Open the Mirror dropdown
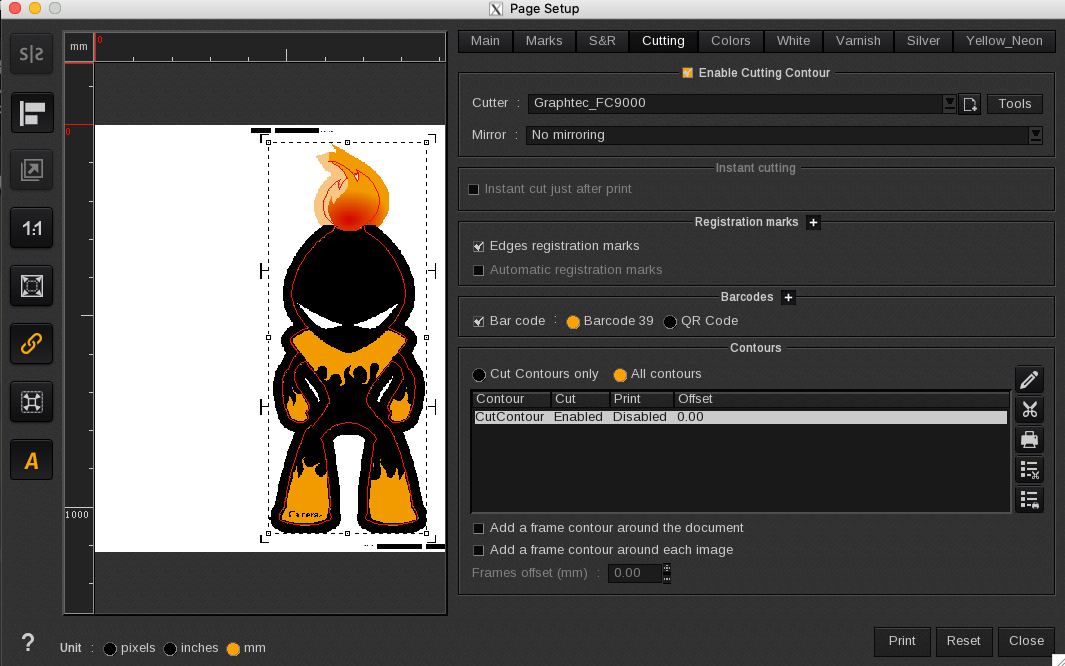1065x666 pixels. pyautogui.click(x=1036, y=135)
